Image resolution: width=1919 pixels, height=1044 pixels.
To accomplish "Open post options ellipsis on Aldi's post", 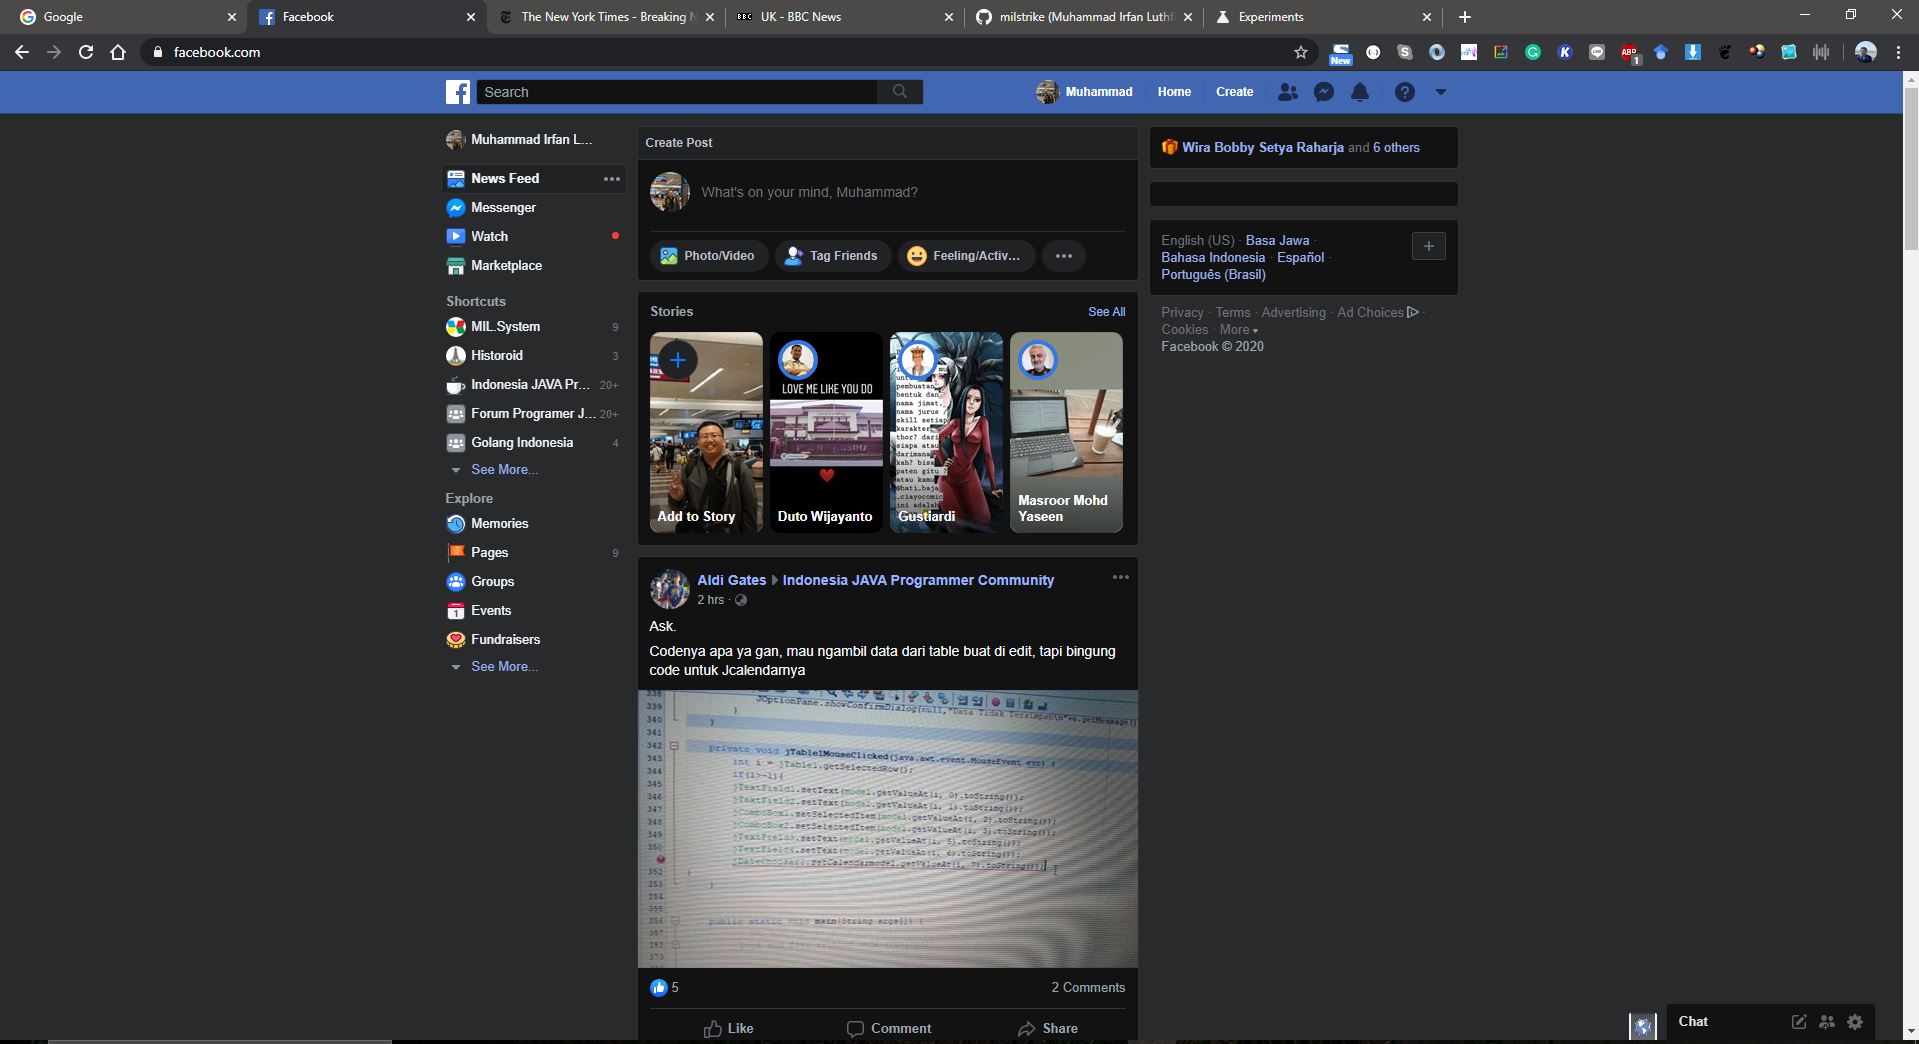I will coord(1121,577).
